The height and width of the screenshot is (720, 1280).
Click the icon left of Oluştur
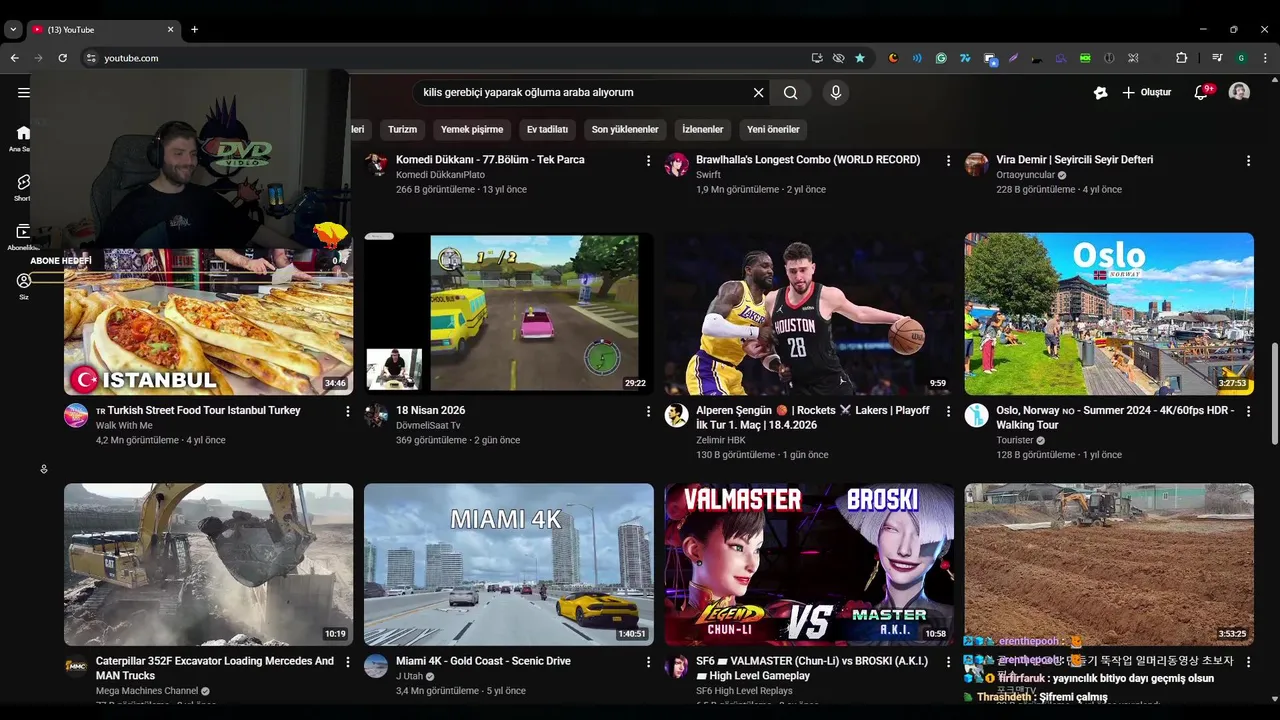tap(1100, 93)
